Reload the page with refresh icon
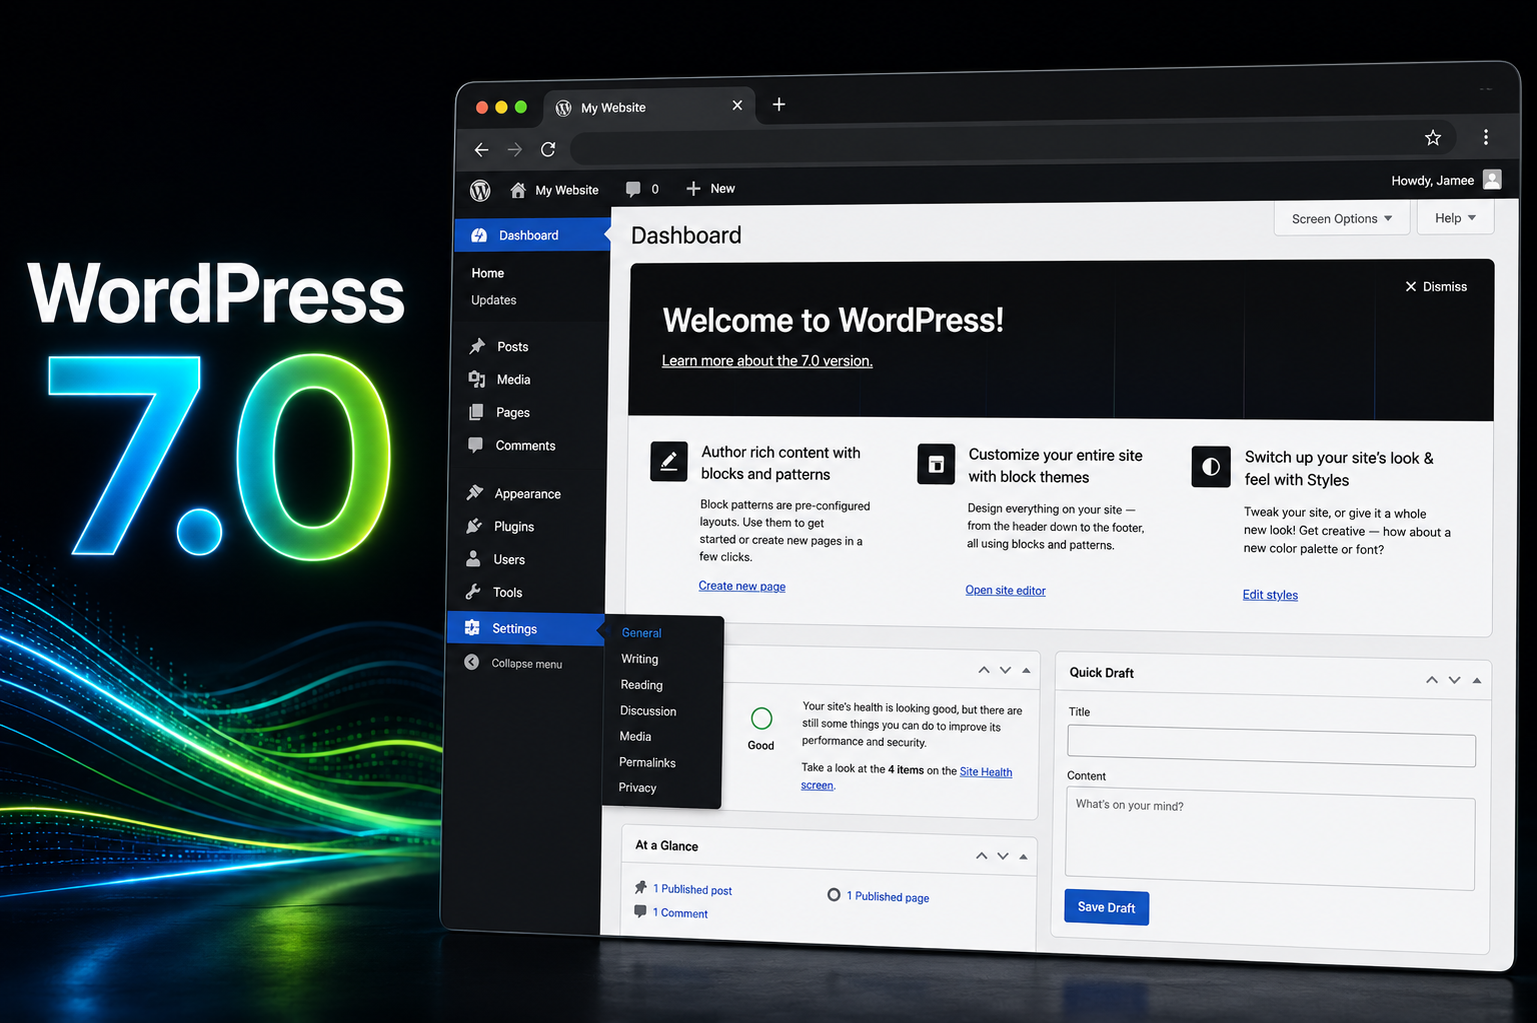 [x=548, y=149]
